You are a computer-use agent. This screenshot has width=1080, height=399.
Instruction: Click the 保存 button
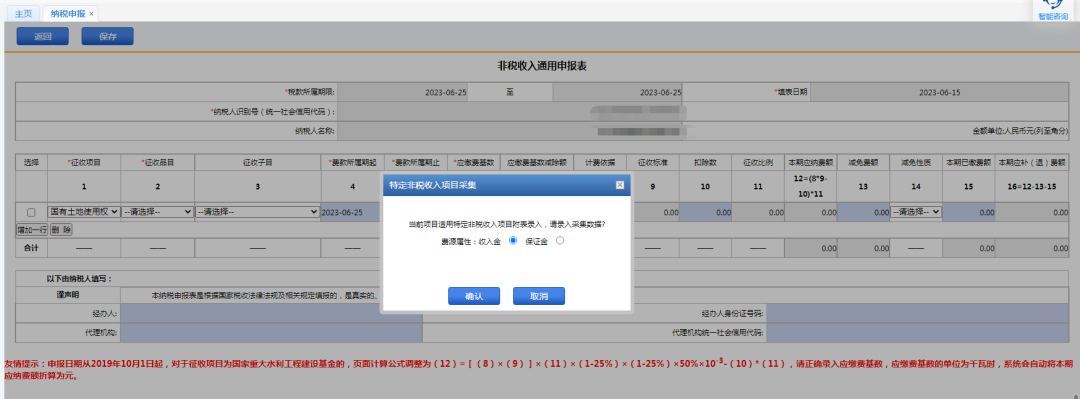pos(107,37)
